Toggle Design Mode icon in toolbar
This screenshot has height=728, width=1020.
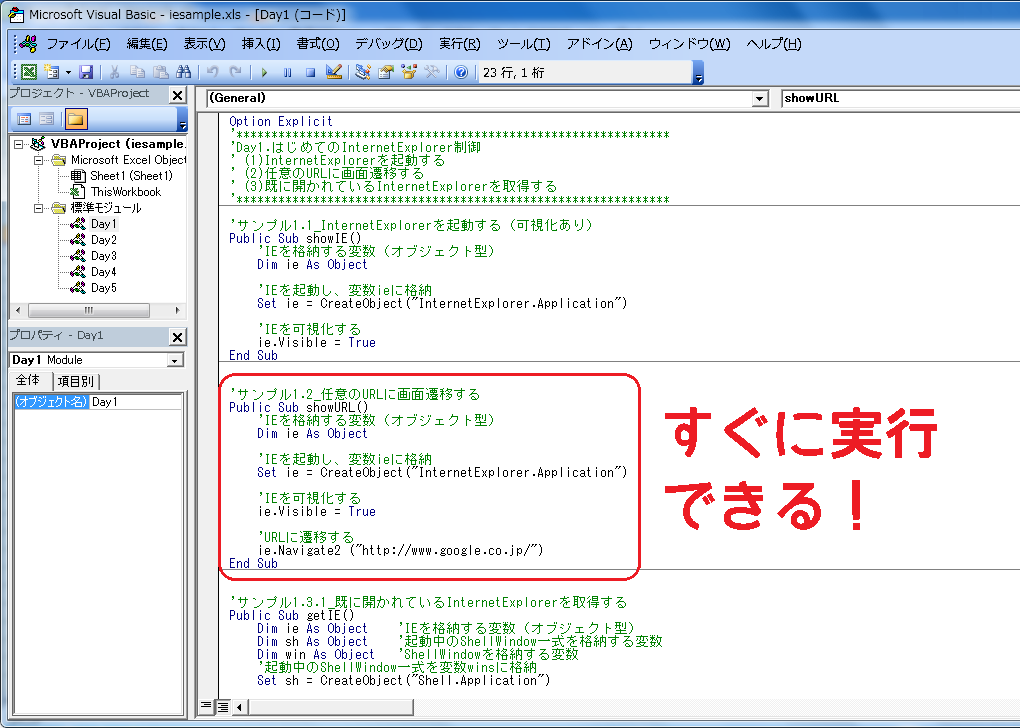point(334,72)
